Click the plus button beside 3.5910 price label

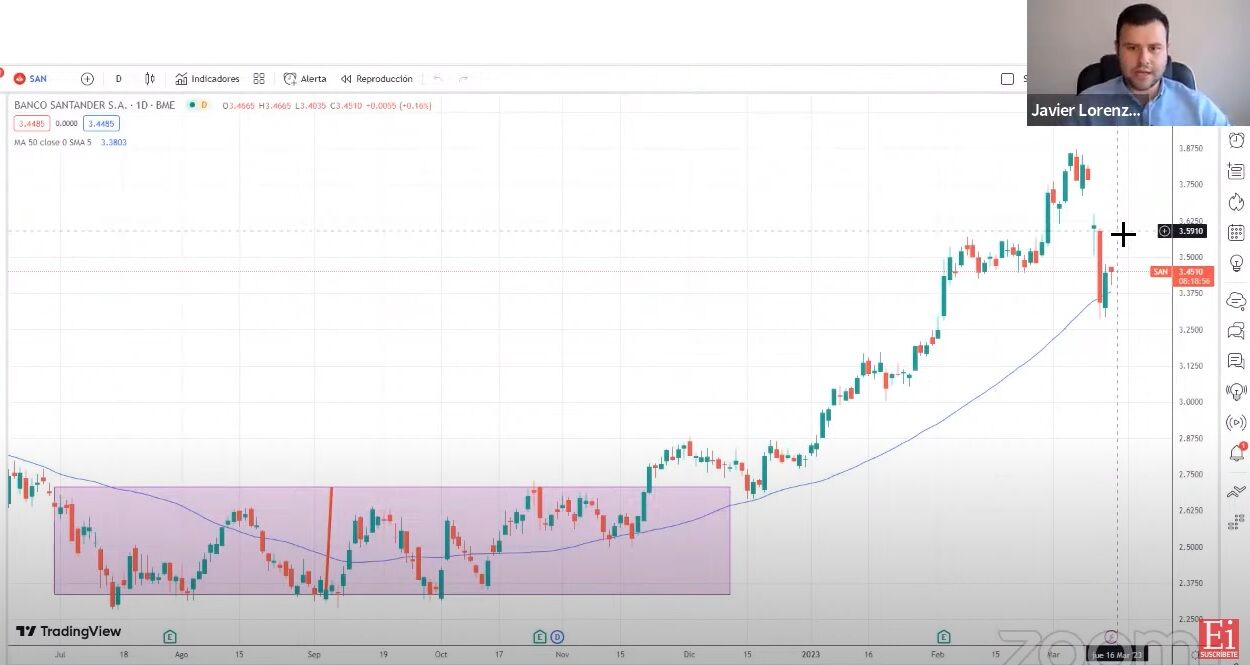point(1165,231)
